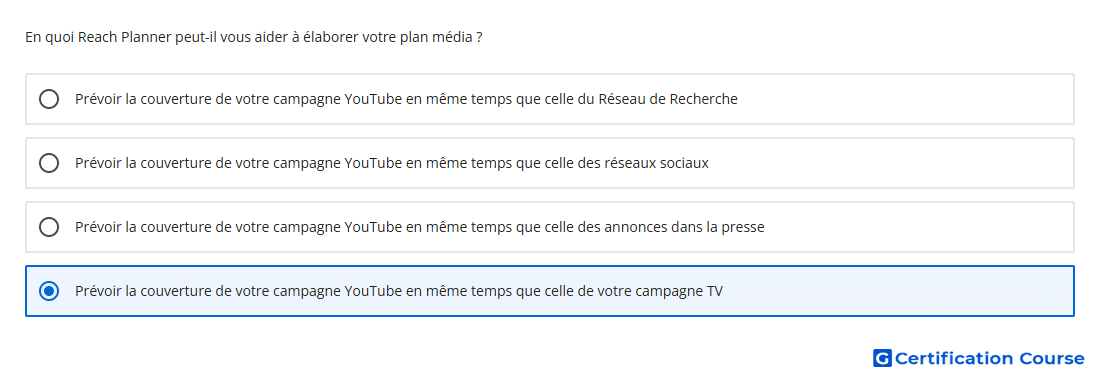This screenshot has width=1100, height=377.
Task: Open the Certification Course link text
Action: (989, 358)
